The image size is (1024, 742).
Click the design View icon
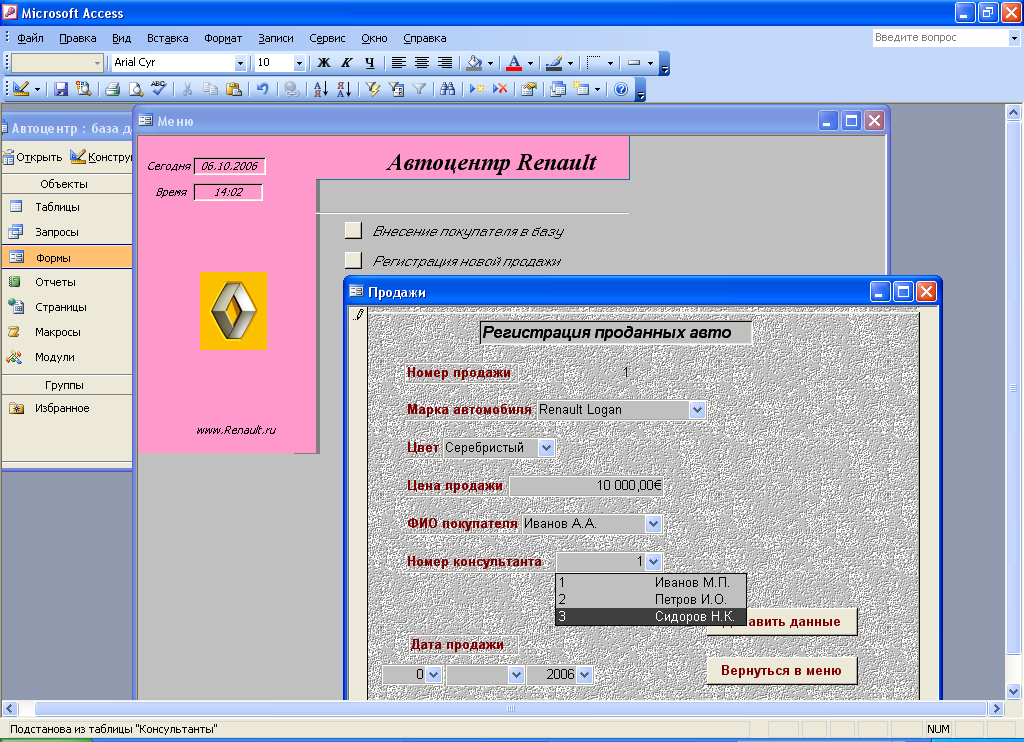coord(21,89)
